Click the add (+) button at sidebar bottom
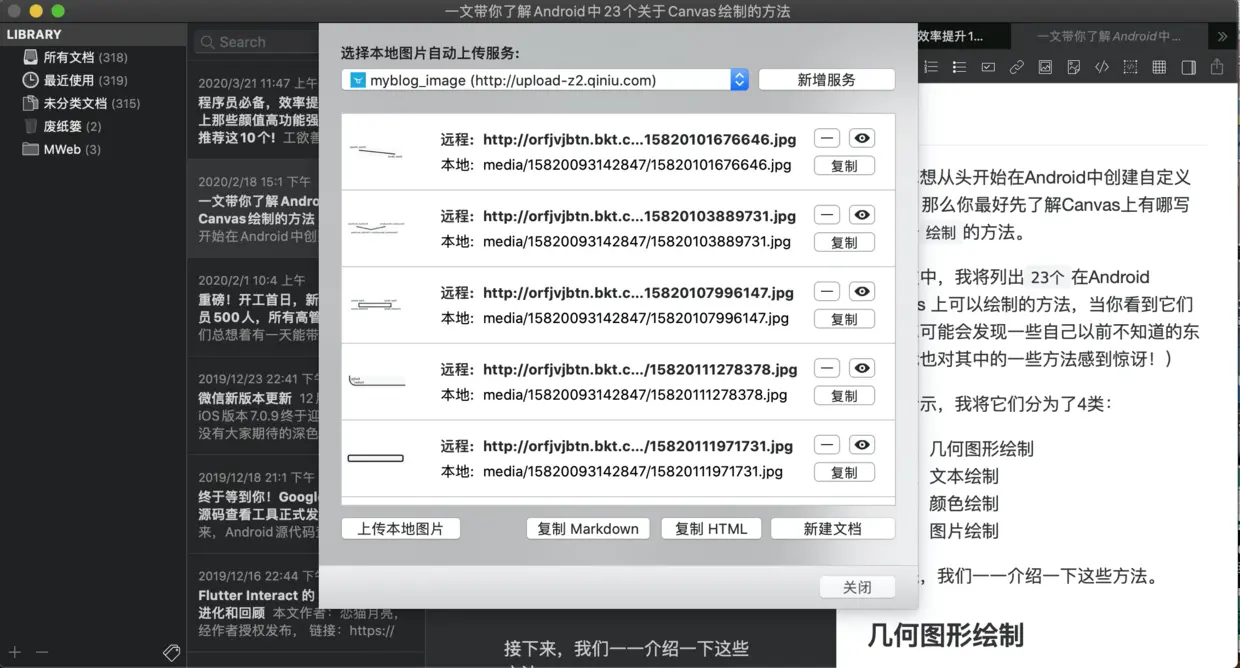This screenshot has height=668, width=1240. (x=15, y=652)
